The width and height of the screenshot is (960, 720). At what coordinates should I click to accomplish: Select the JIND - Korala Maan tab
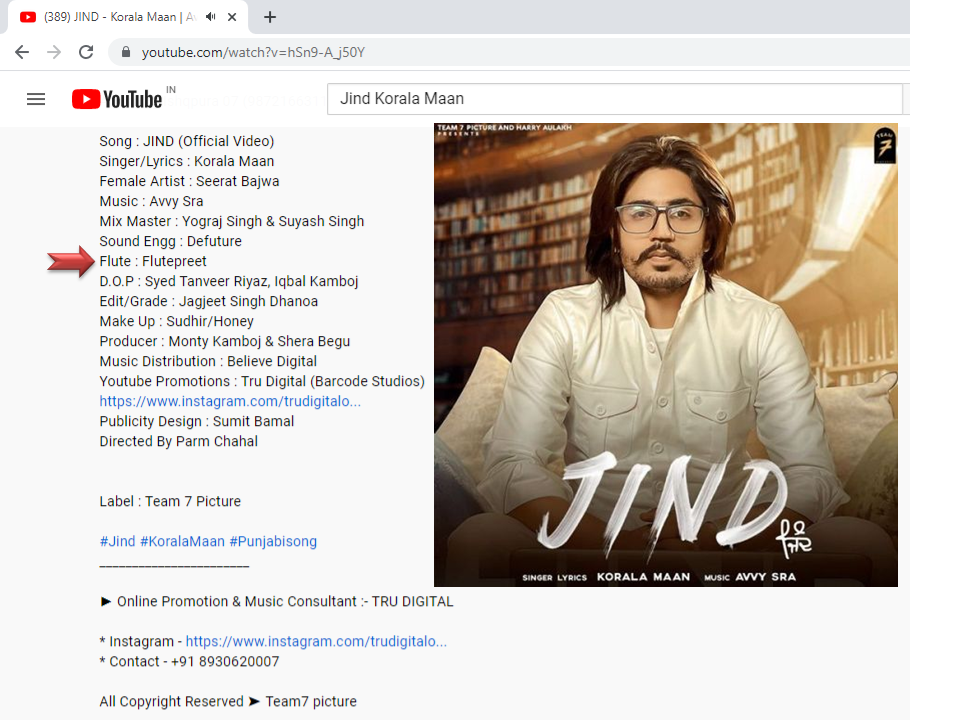click(x=110, y=17)
